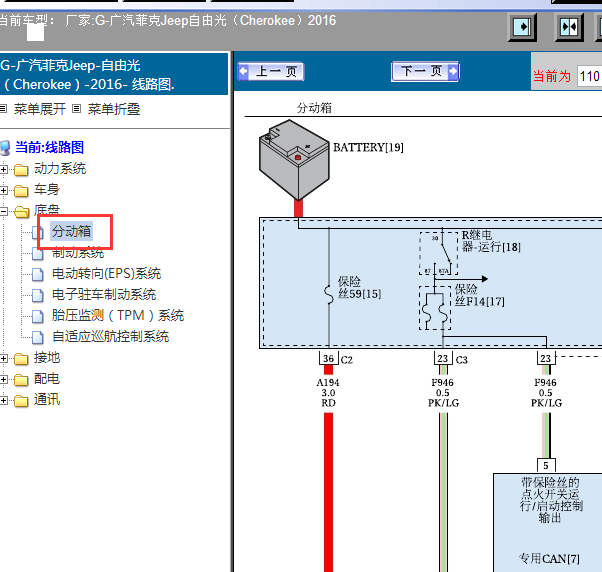Click the 保险丝59[15] fuse label
The image size is (602, 572).
(359, 288)
